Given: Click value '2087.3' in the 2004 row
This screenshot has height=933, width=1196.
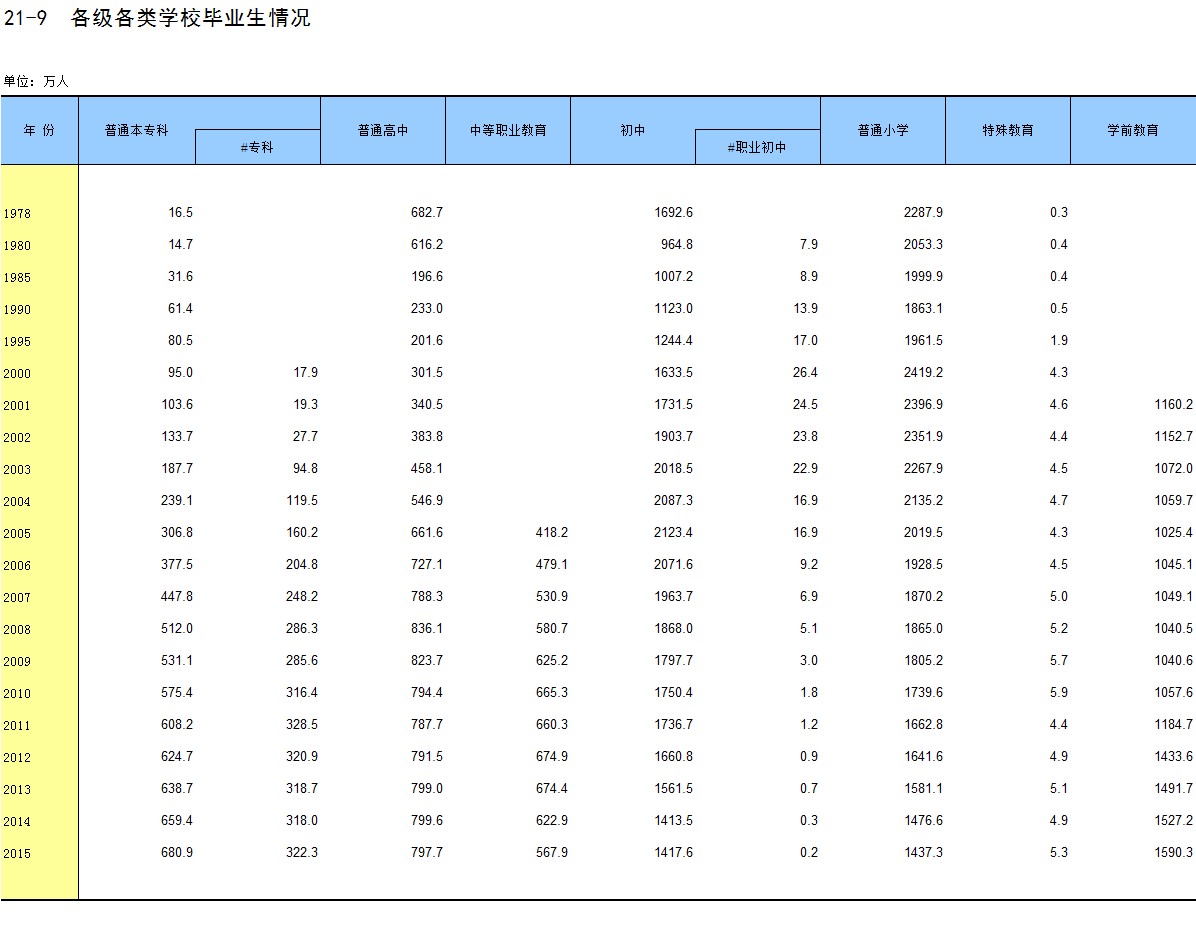Looking at the screenshot, I should 674,501.
